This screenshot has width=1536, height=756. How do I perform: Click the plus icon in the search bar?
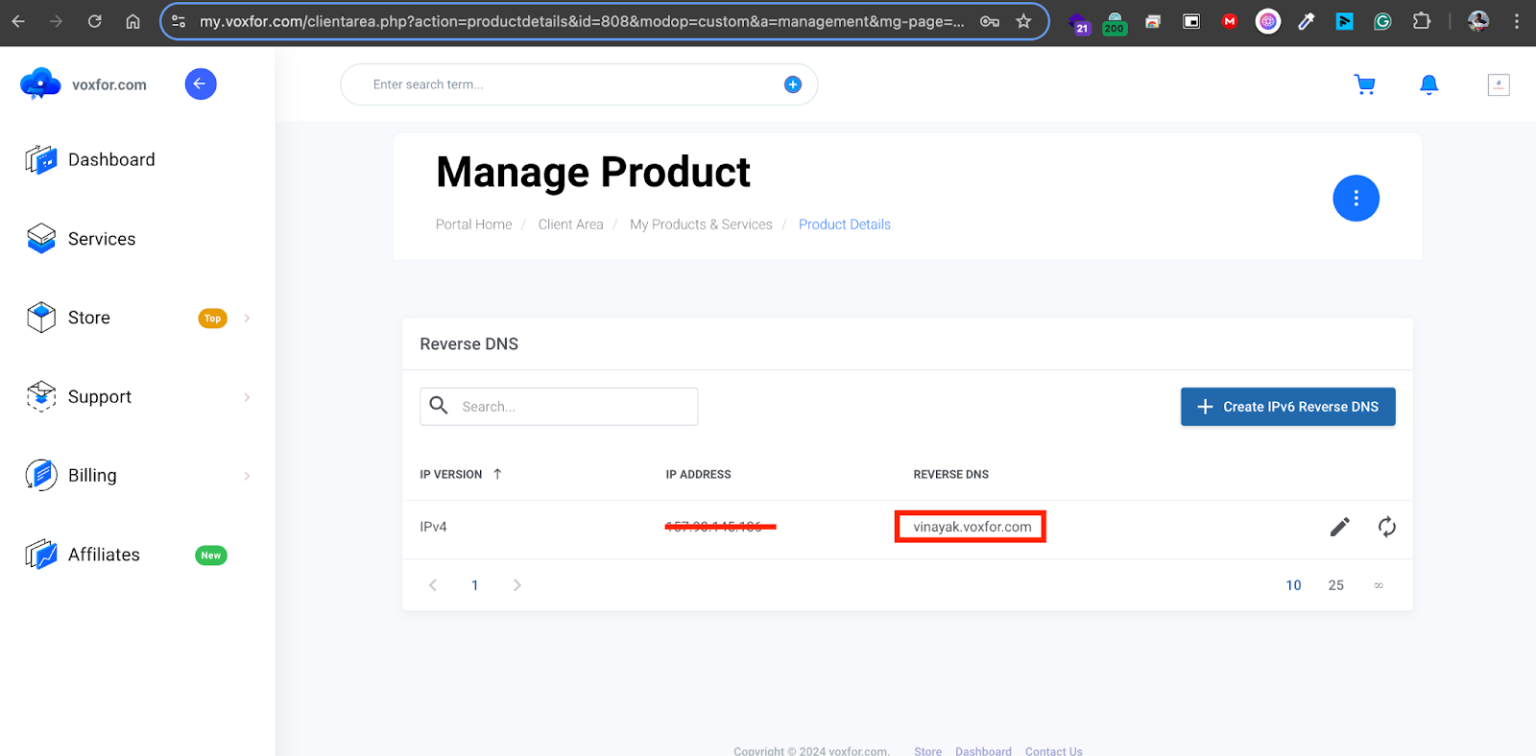(x=792, y=84)
